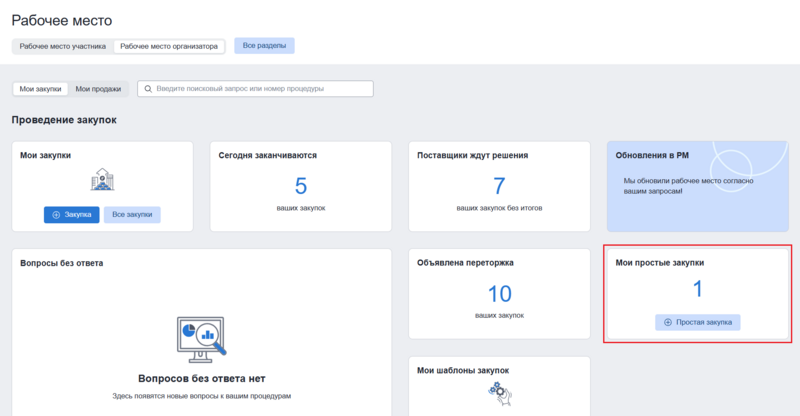This screenshot has height=416, width=800.
Task: Click the building icon in Мои закупки card
Action: pos(102,181)
